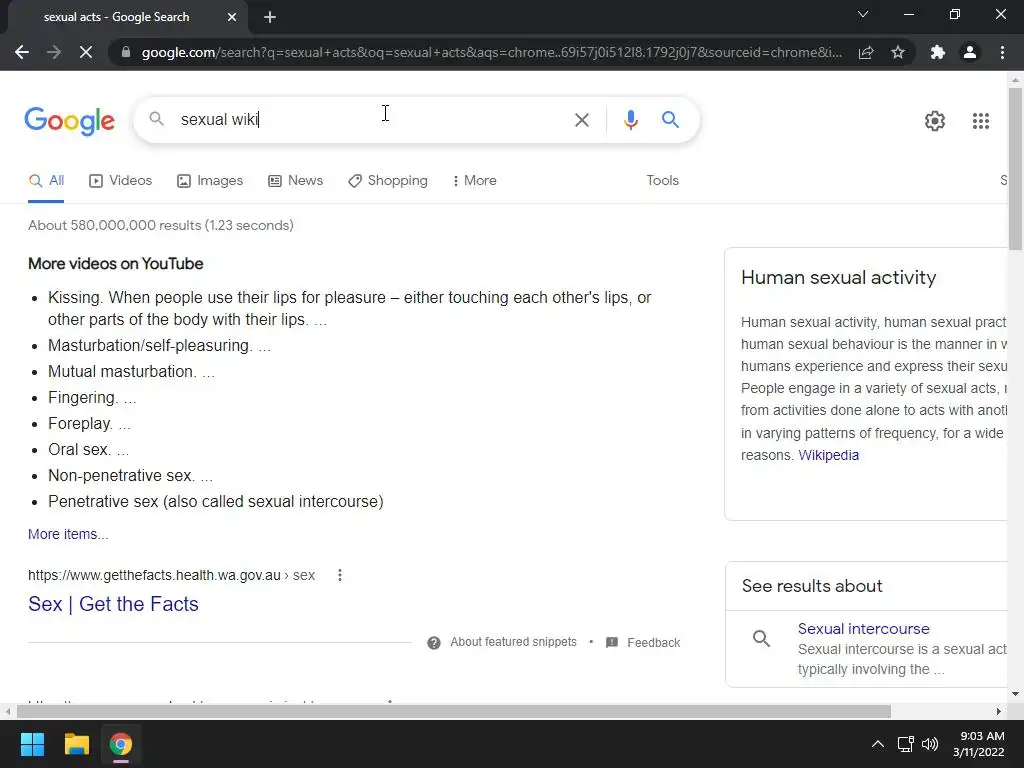The width and height of the screenshot is (1024, 768).
Task: Open the Chrome profile avatar icon
Action: 970,52
